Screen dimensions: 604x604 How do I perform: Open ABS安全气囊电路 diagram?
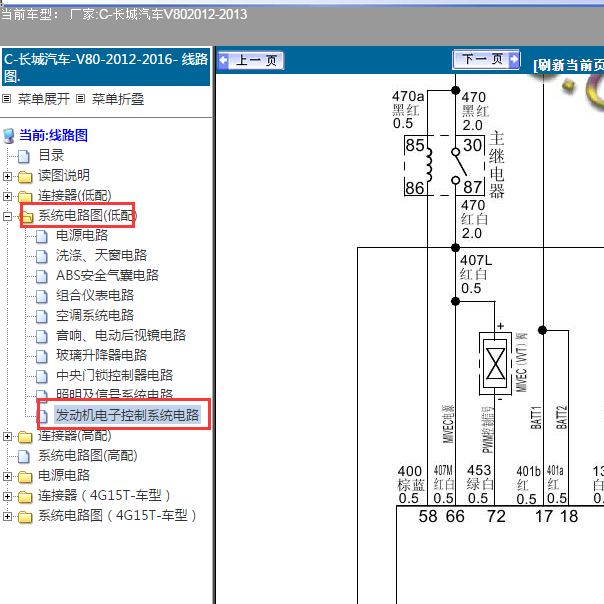(107, 275)
